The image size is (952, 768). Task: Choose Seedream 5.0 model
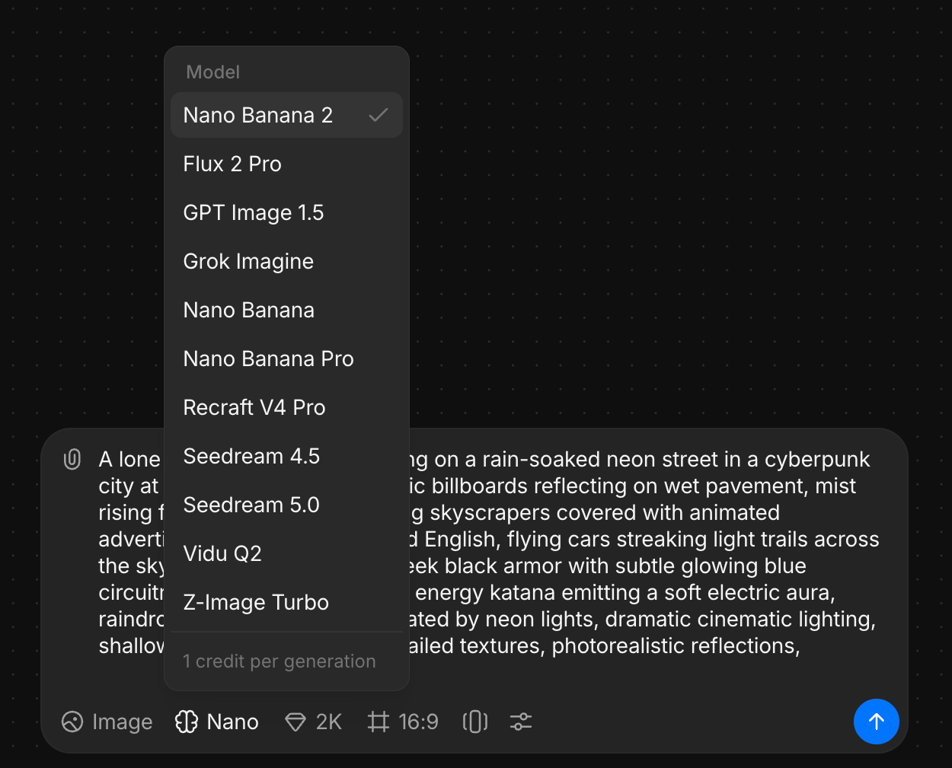(x=287, y=505)
